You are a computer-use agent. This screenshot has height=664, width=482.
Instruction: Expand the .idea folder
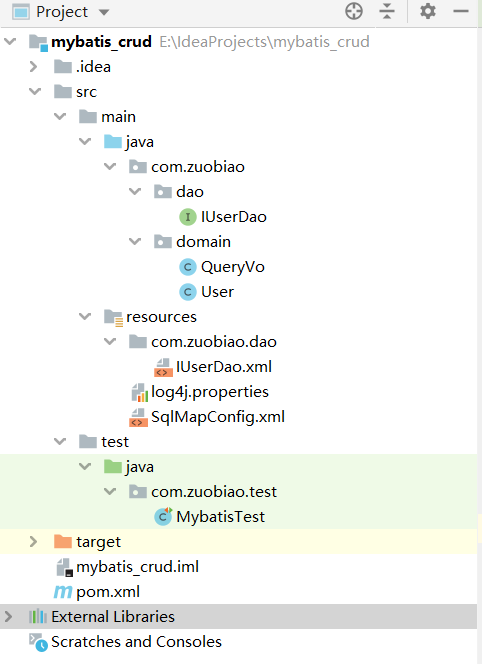pyautogui.click(x=33, y=66)
